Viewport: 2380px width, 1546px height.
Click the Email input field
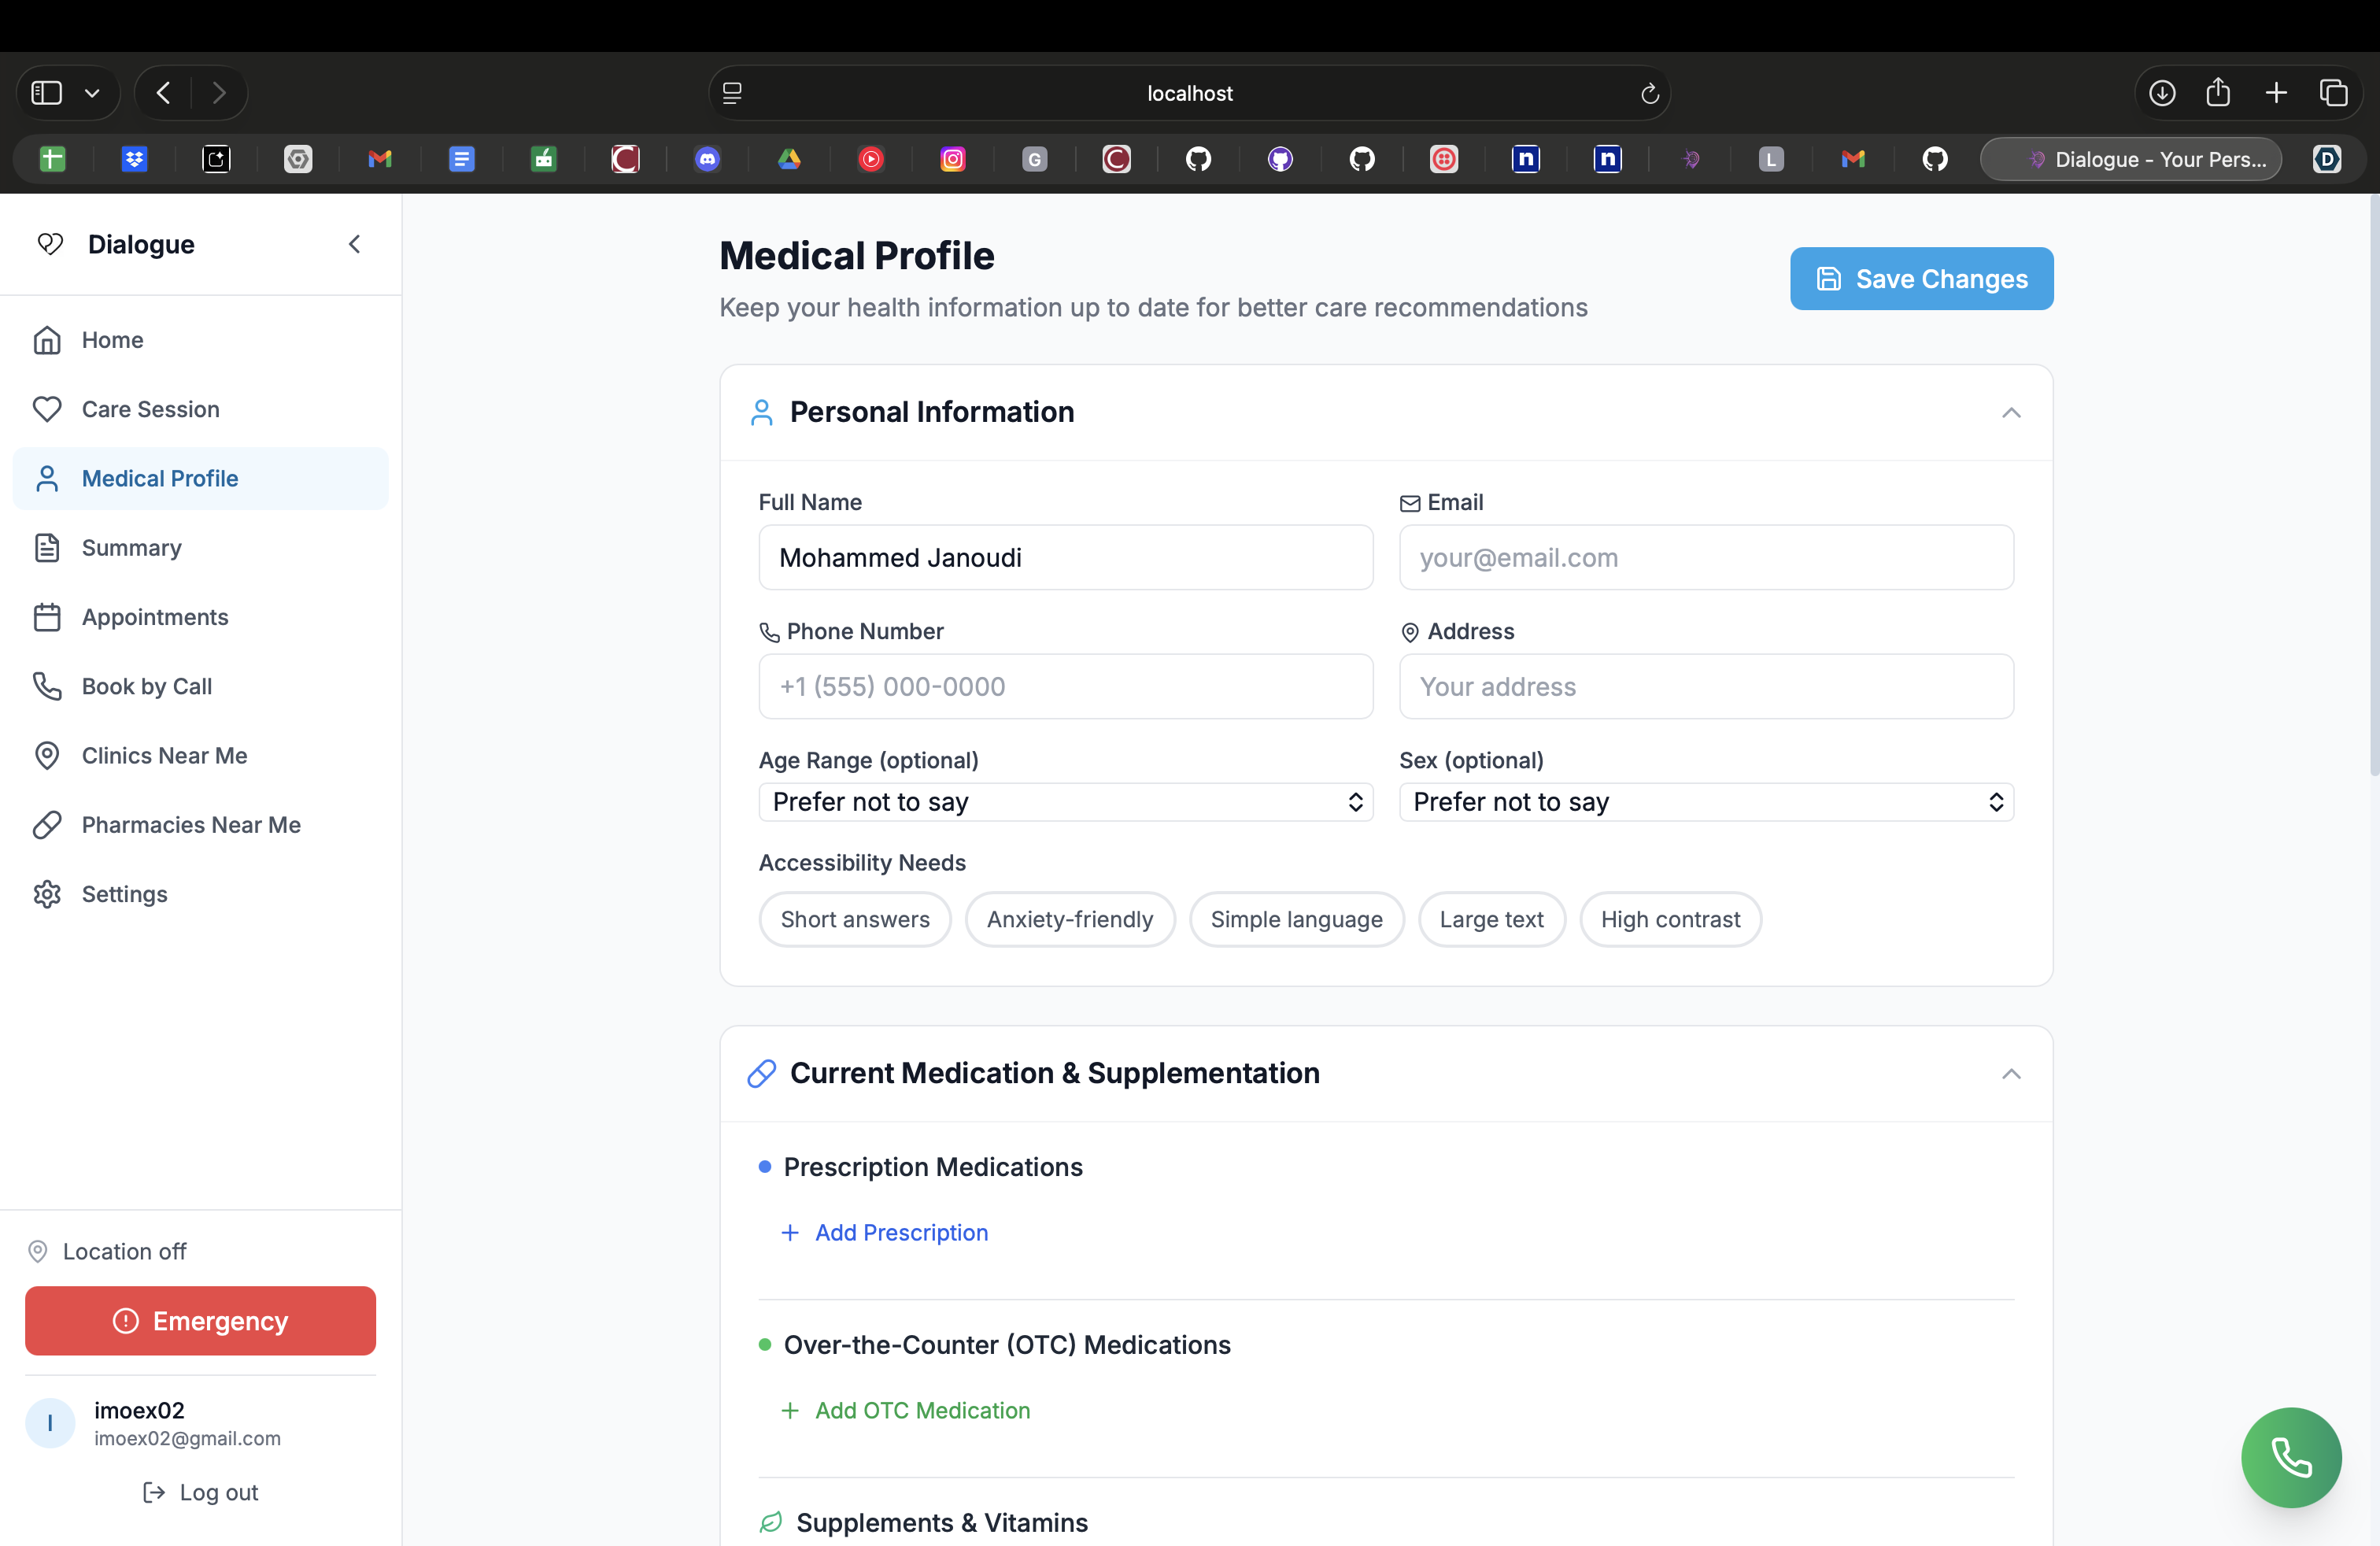[1705, 558]
